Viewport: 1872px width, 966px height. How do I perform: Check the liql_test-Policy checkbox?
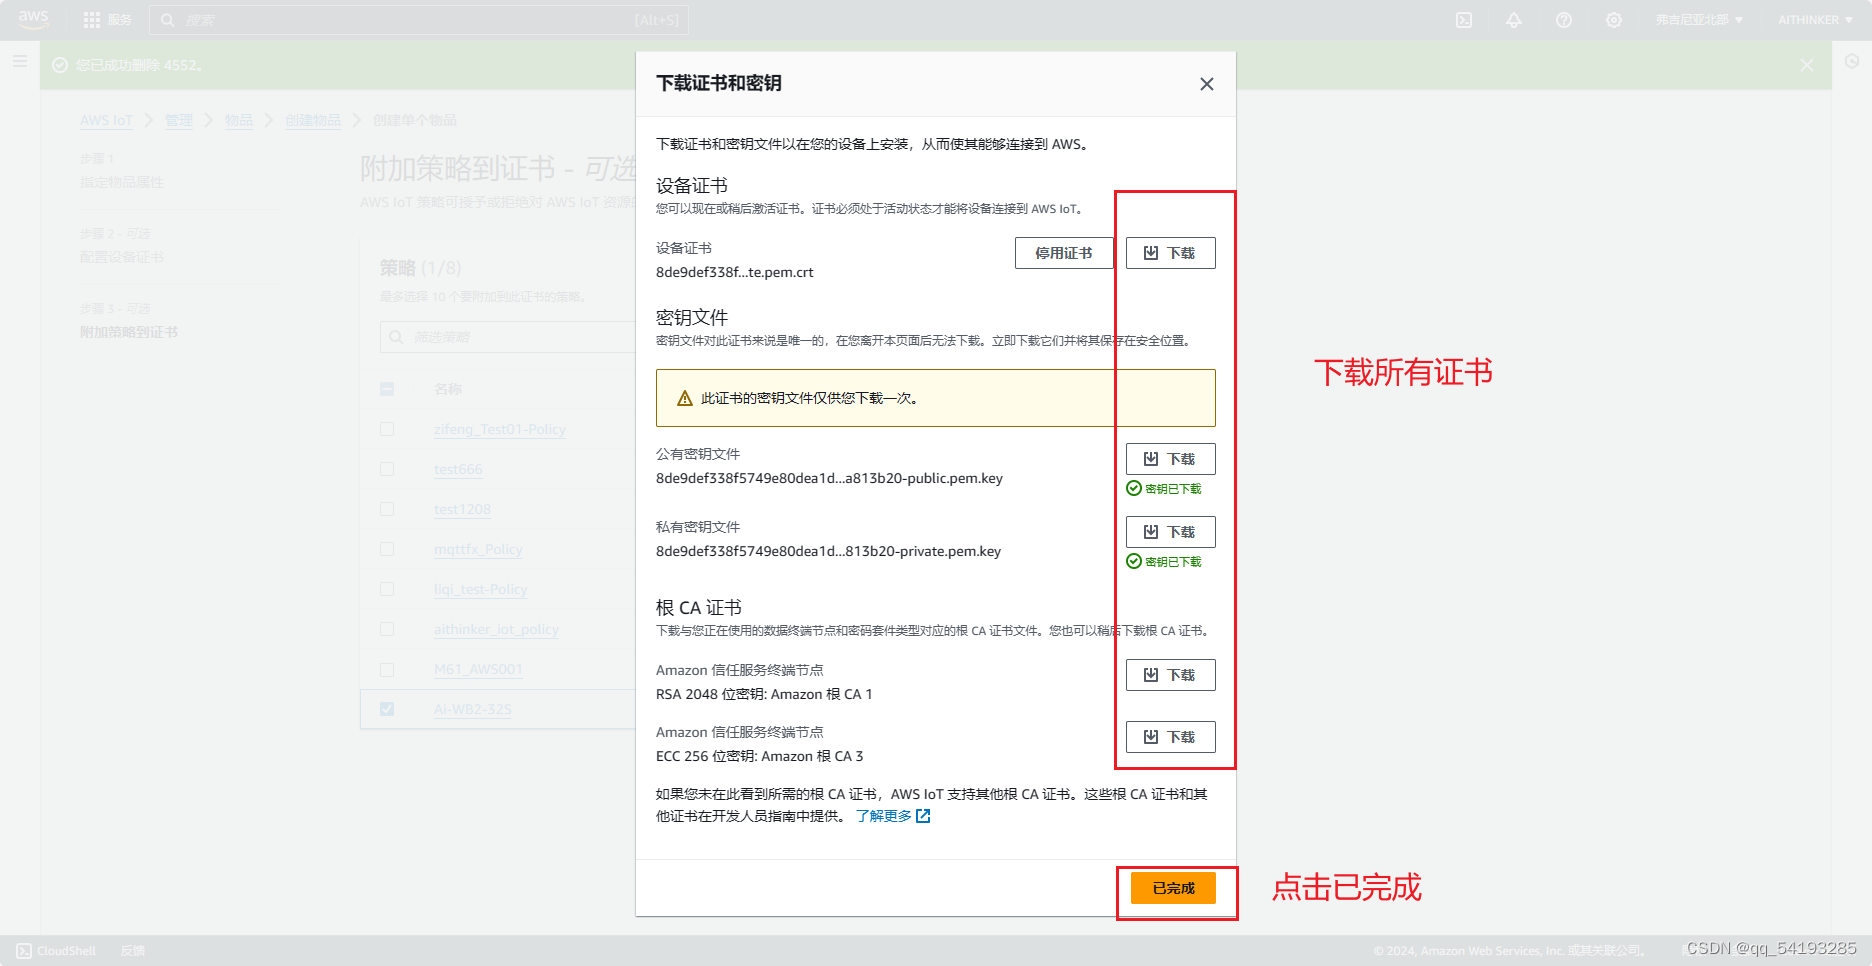387,589
